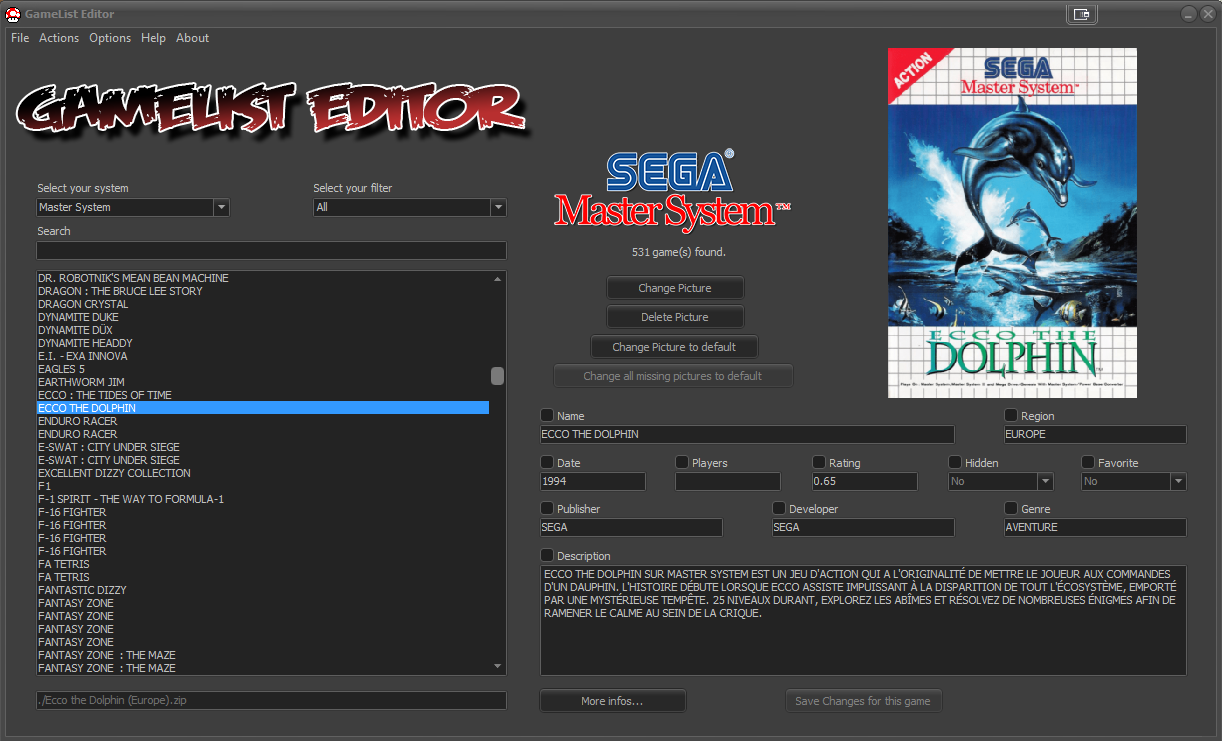Toggle the Date checkbox
Viewport: 1222px width, 741px height.
pyautogui.click(x=547, y=462)
